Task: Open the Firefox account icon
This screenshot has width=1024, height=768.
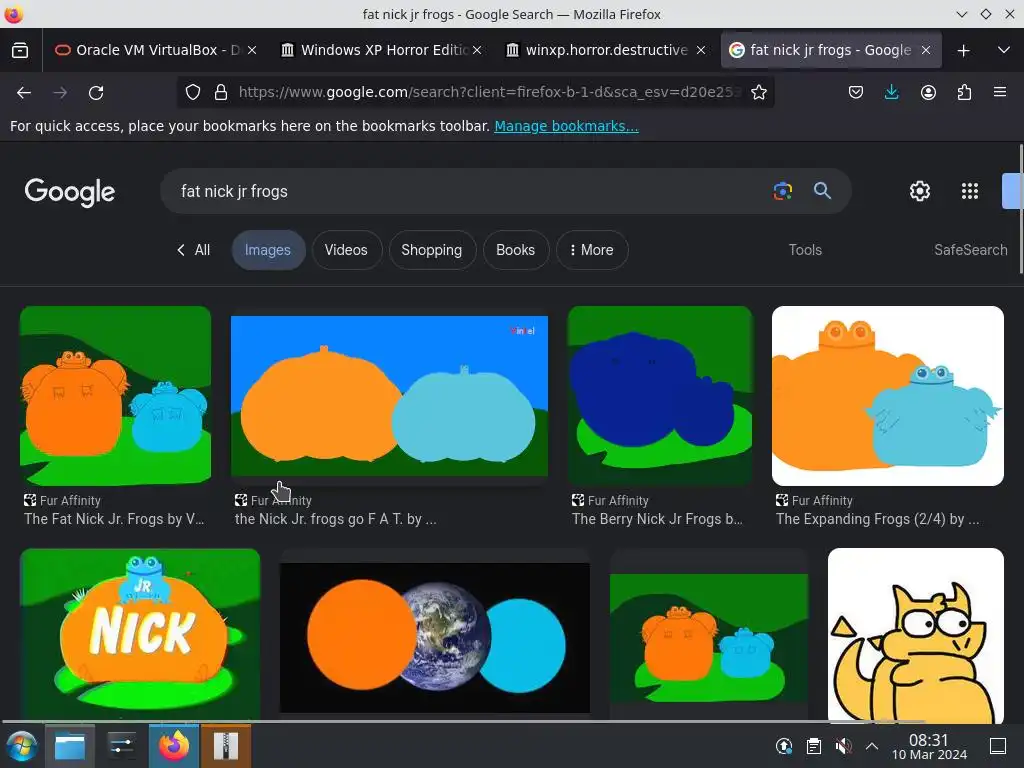Action: [928, 92]
